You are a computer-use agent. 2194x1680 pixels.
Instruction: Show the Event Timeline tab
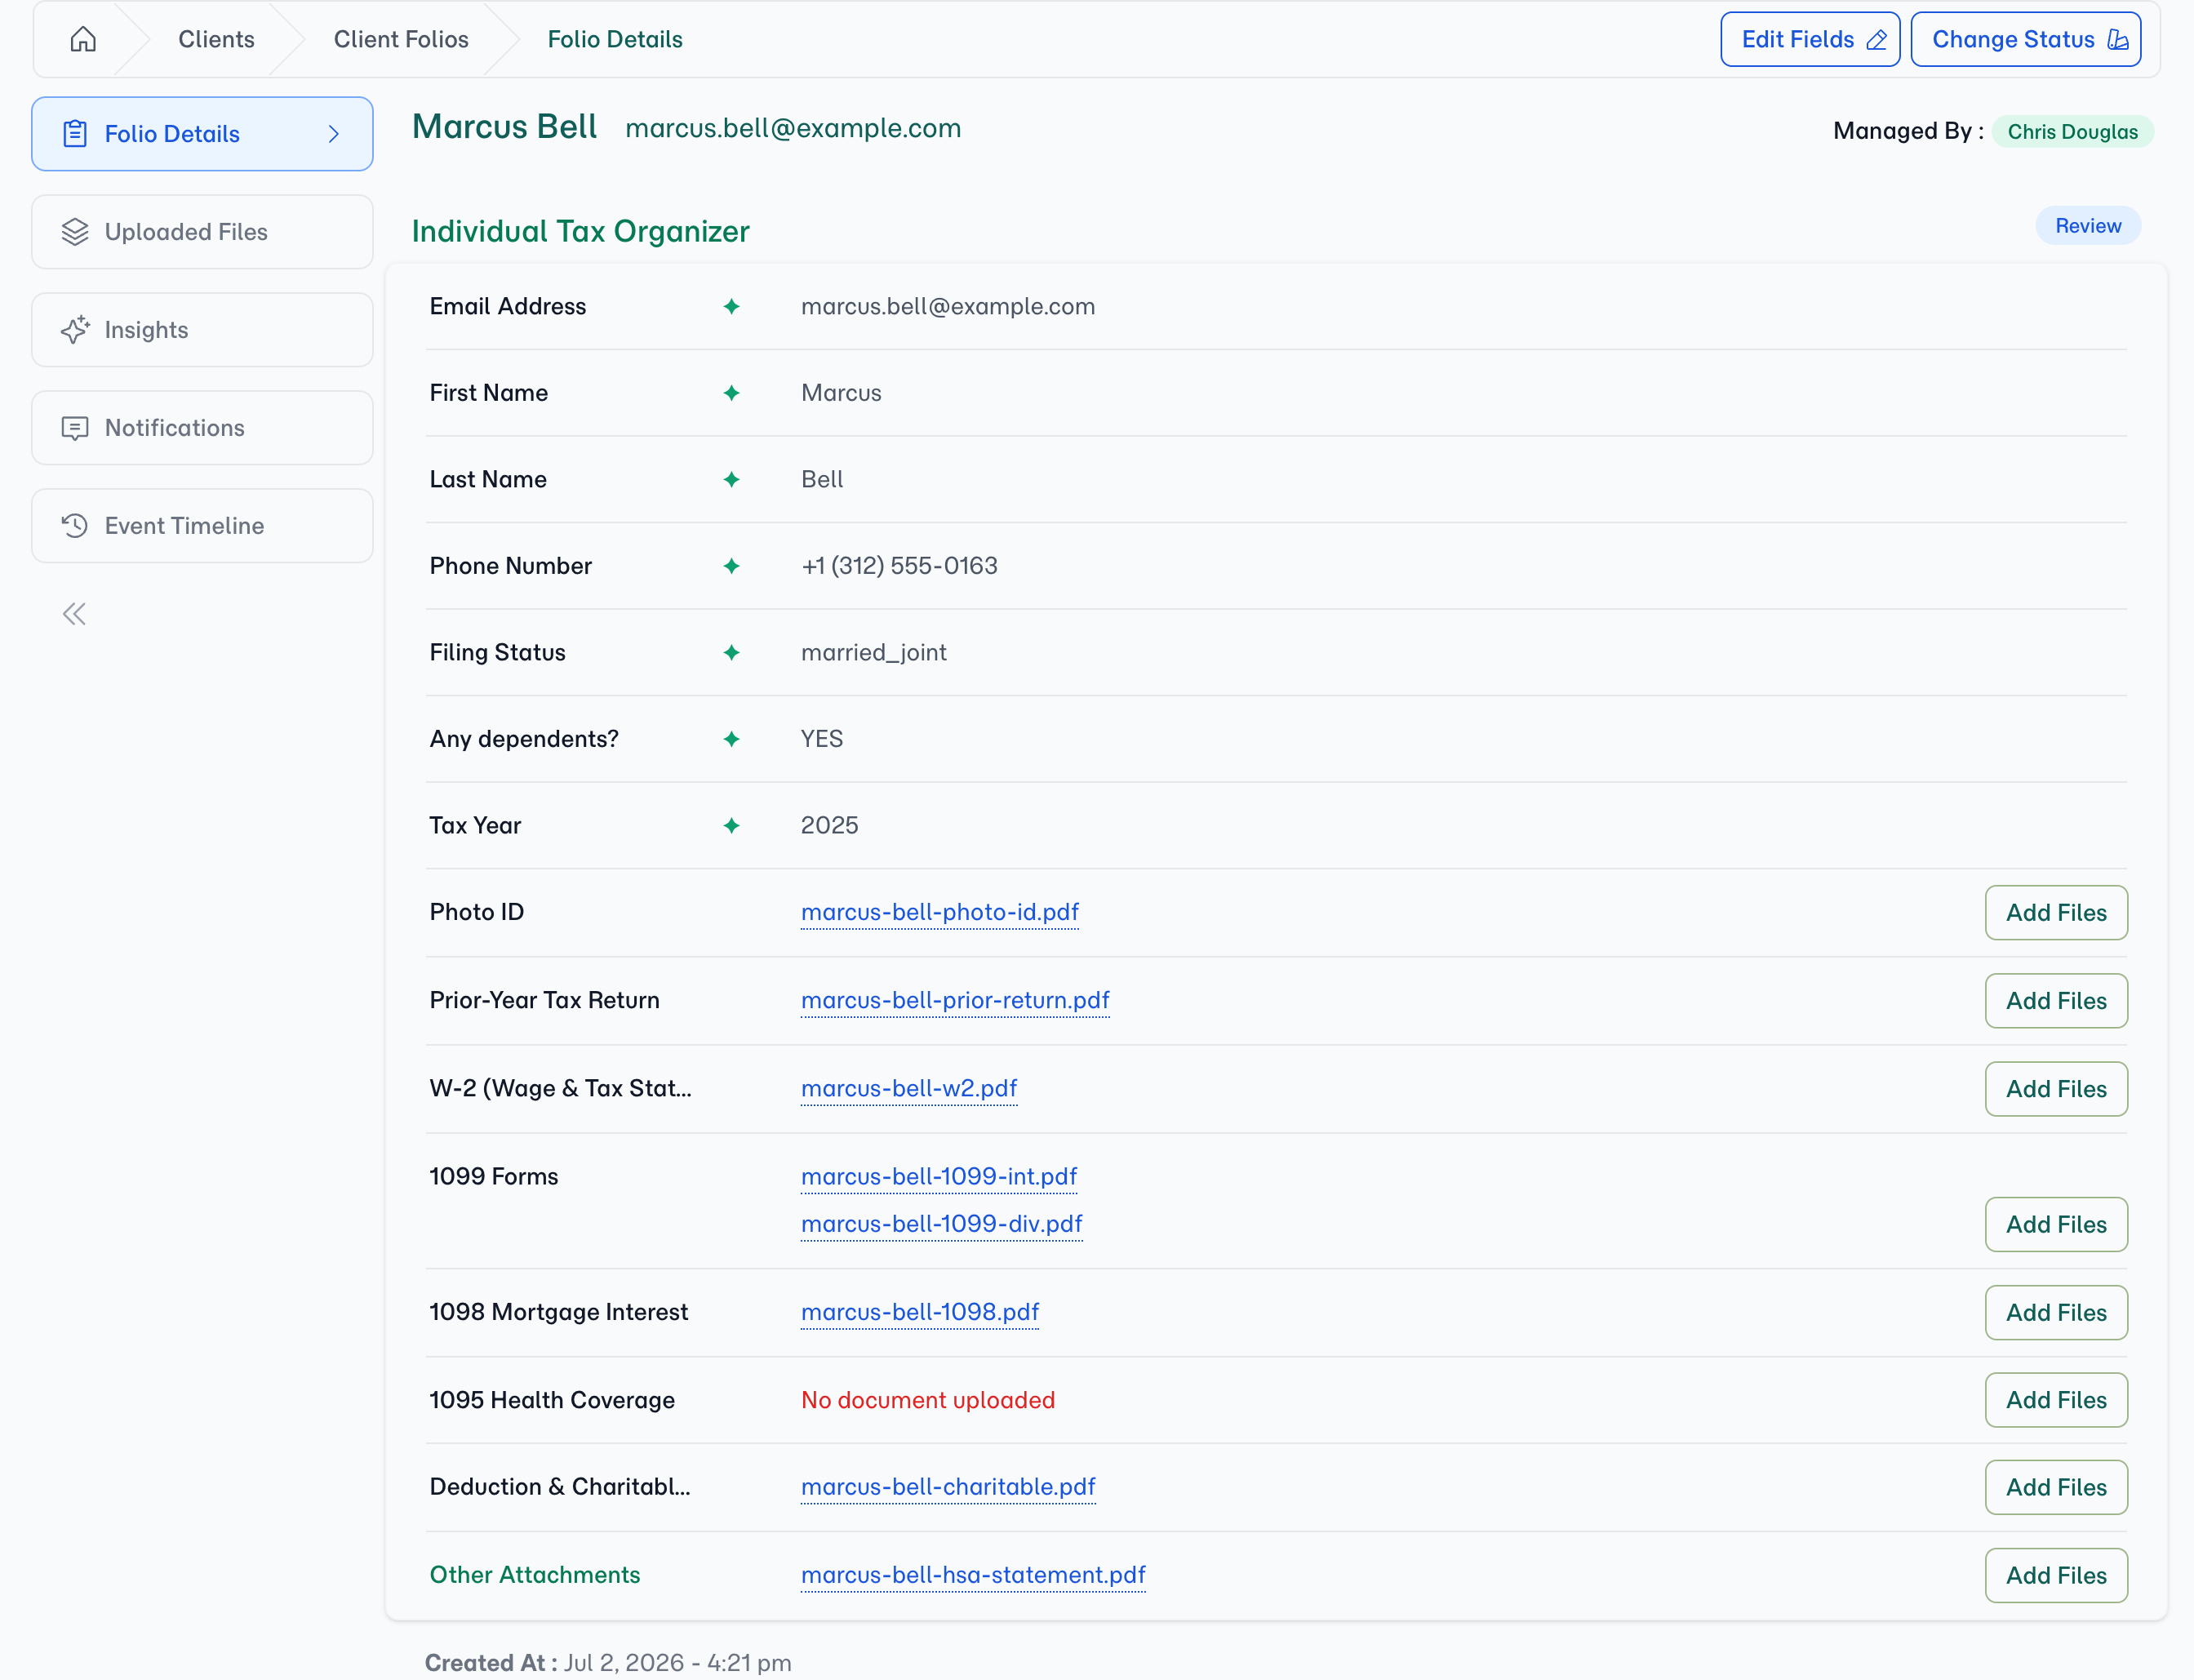[202, 526]
